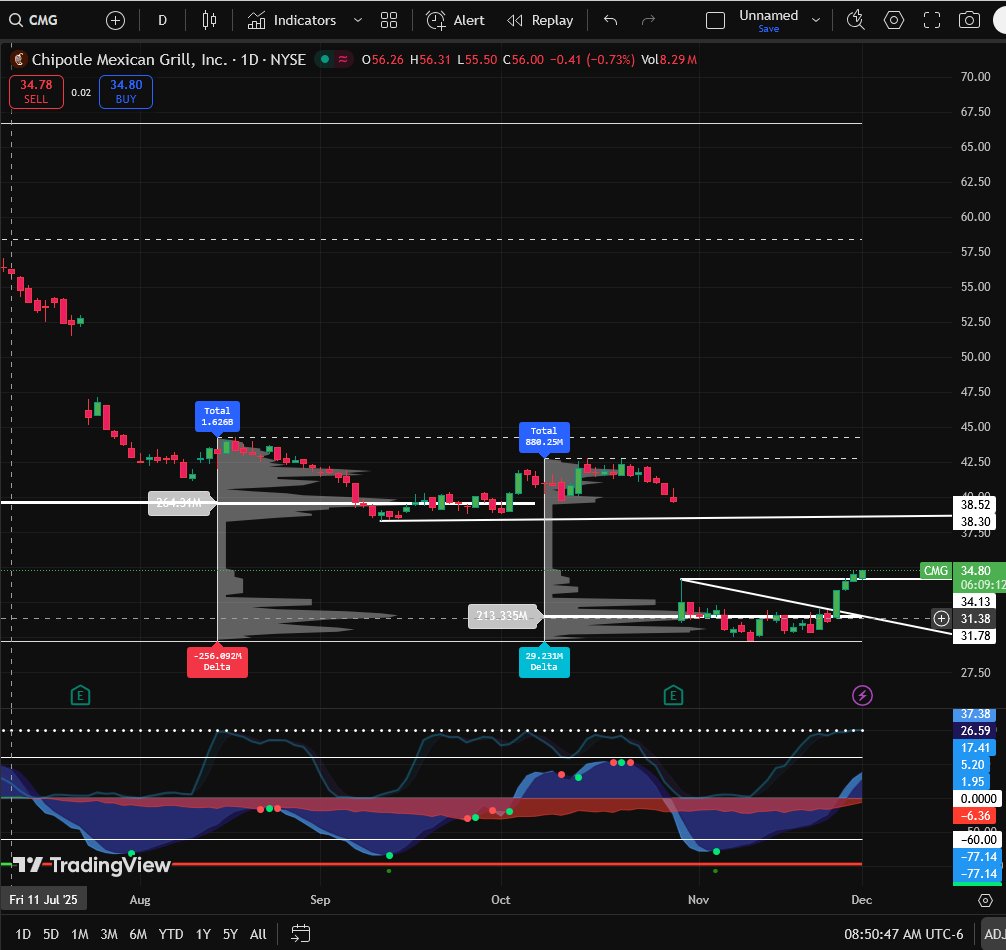The width and height of the screenshot is (1006, 950).
Task: Click the 34.80 BUY button
Action: coord(126,92)
